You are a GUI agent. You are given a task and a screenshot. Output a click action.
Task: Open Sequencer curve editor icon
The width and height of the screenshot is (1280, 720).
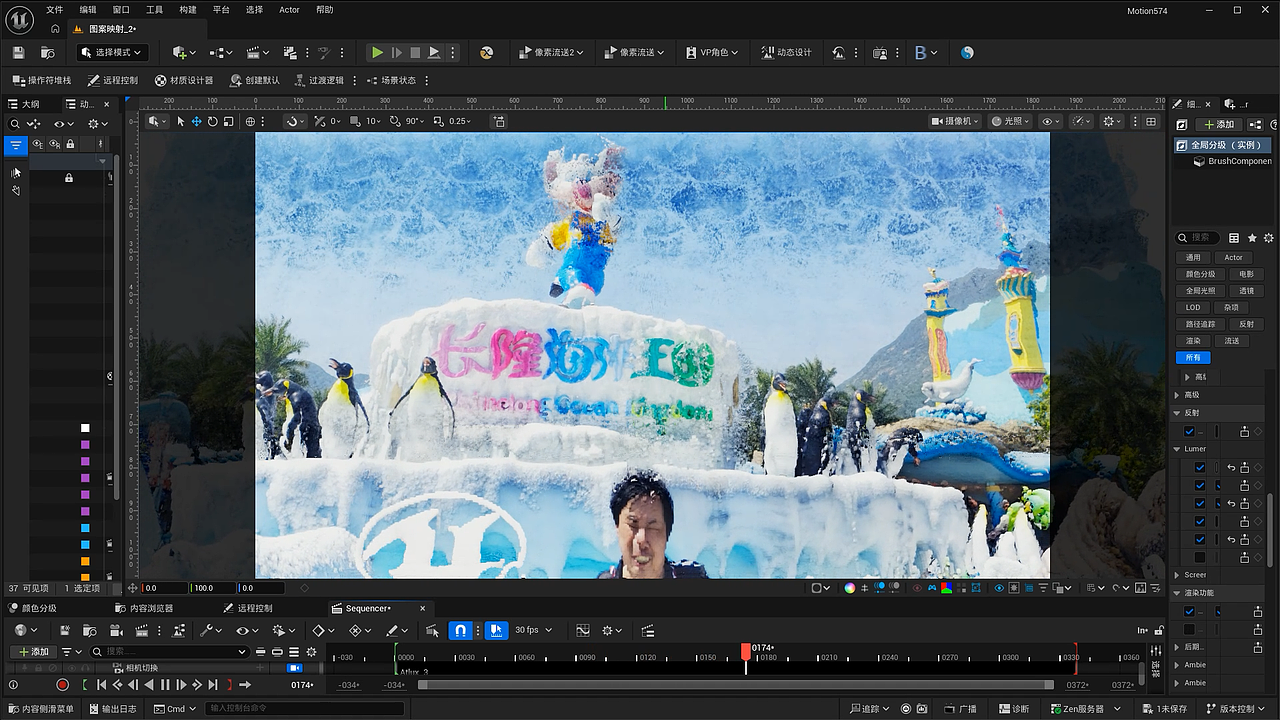click(x=583, y=630)
